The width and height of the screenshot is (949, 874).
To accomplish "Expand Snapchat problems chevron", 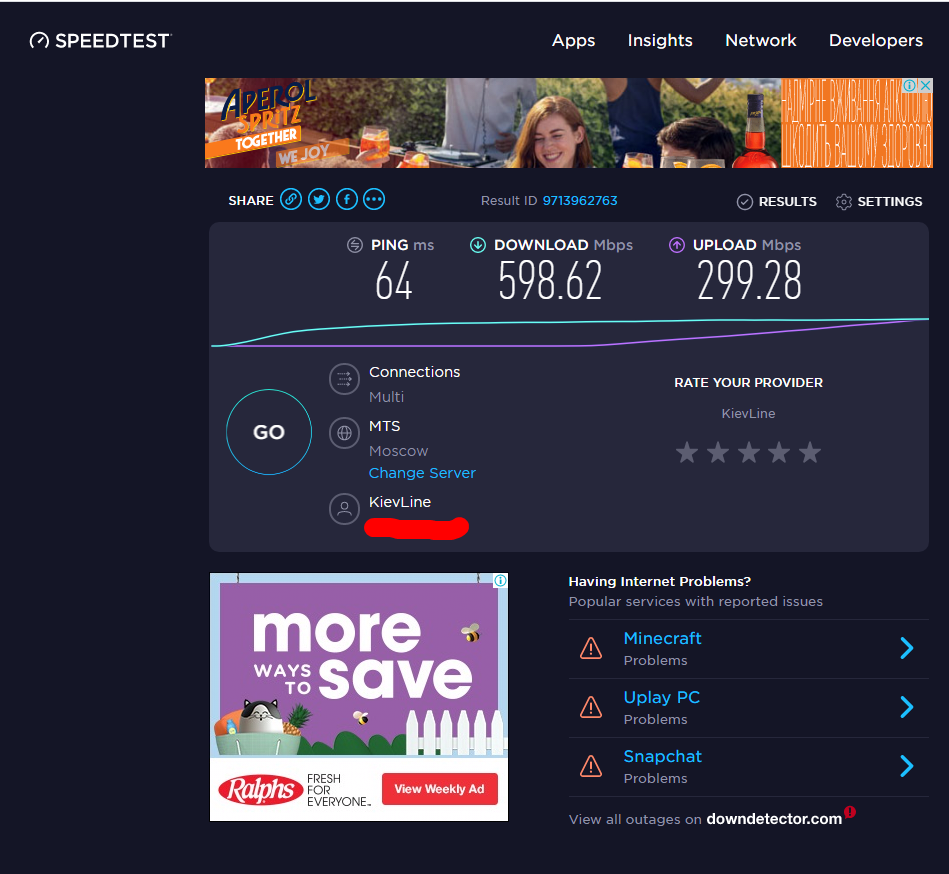I will [x=907, y=766].
